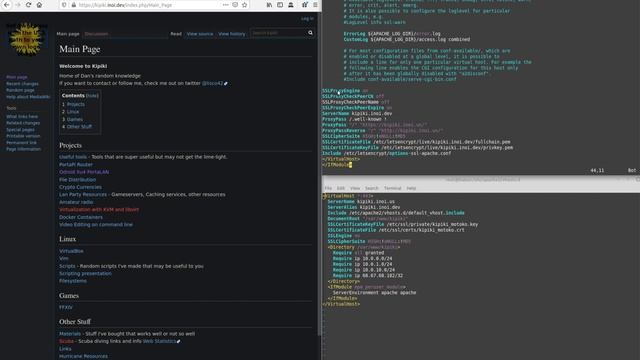Viewport: 640px width, 360px height.
Task: Click the wiki search magnifier button
Action: click(x=310, y=33)
